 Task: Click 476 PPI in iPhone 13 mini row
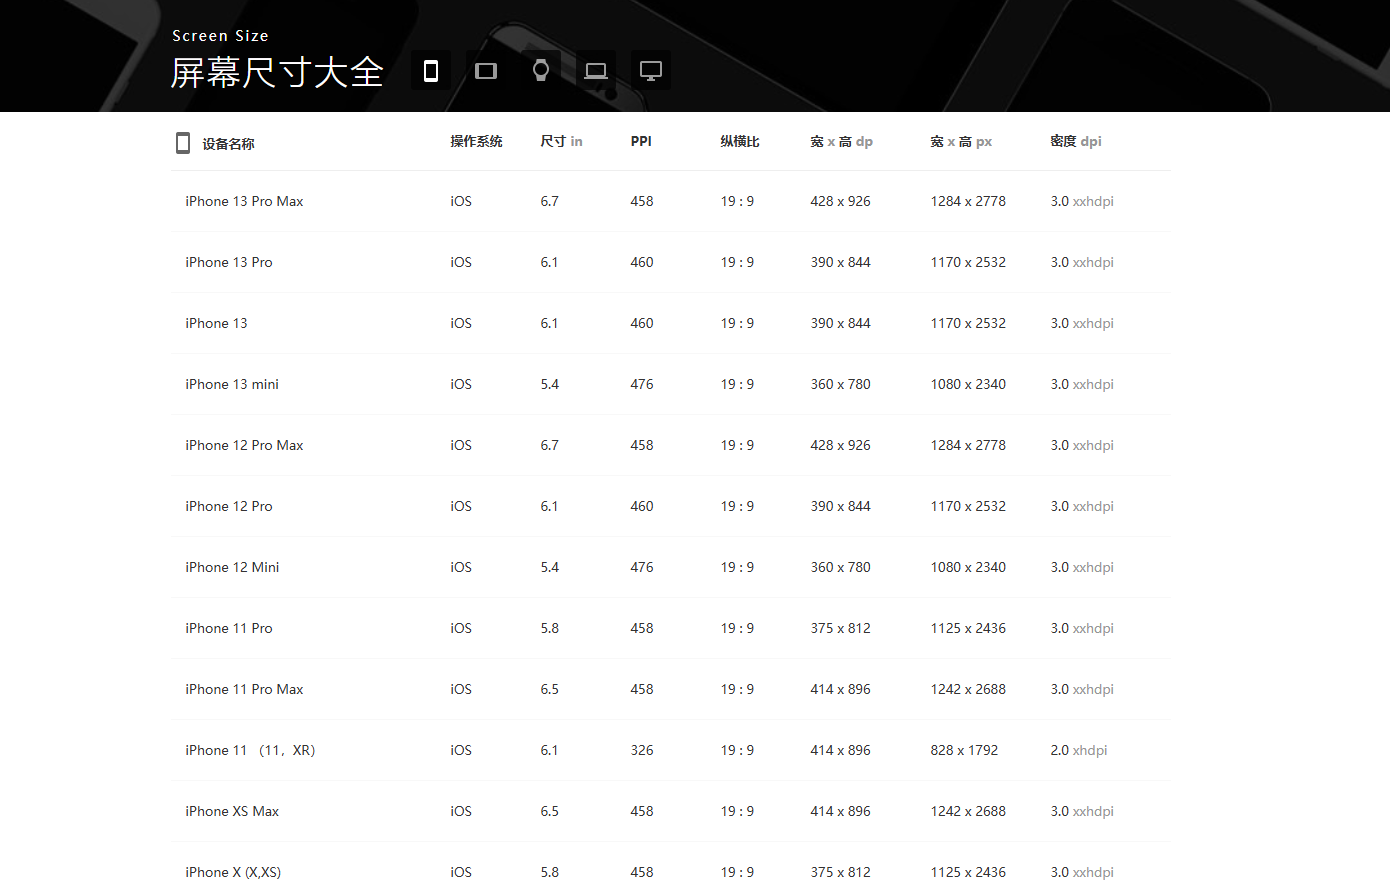tap(642, 384)
